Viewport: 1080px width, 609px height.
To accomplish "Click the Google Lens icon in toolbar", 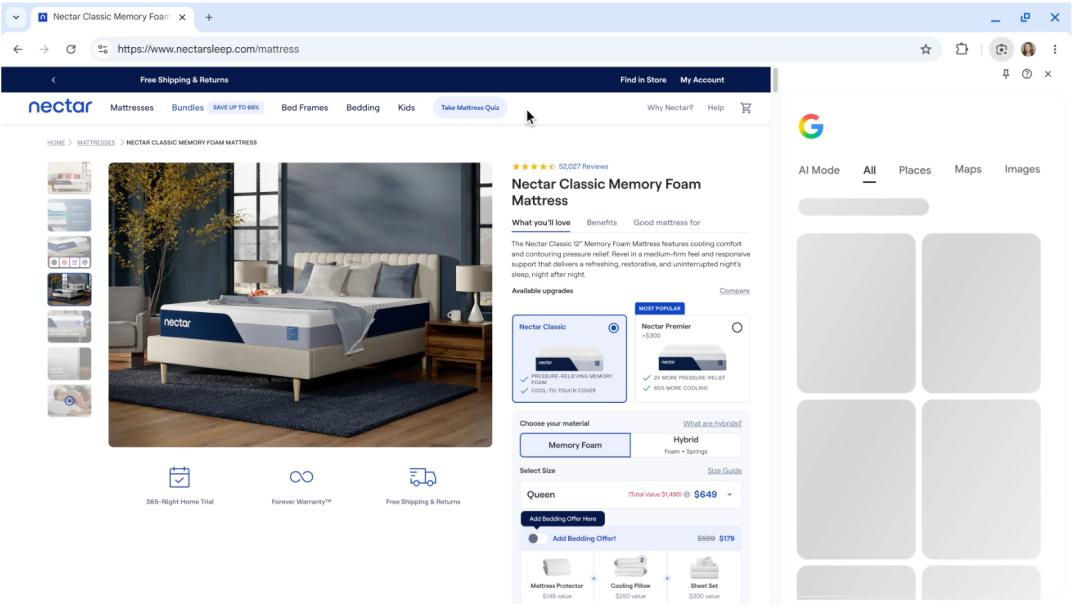I will tap(1001, 49).
